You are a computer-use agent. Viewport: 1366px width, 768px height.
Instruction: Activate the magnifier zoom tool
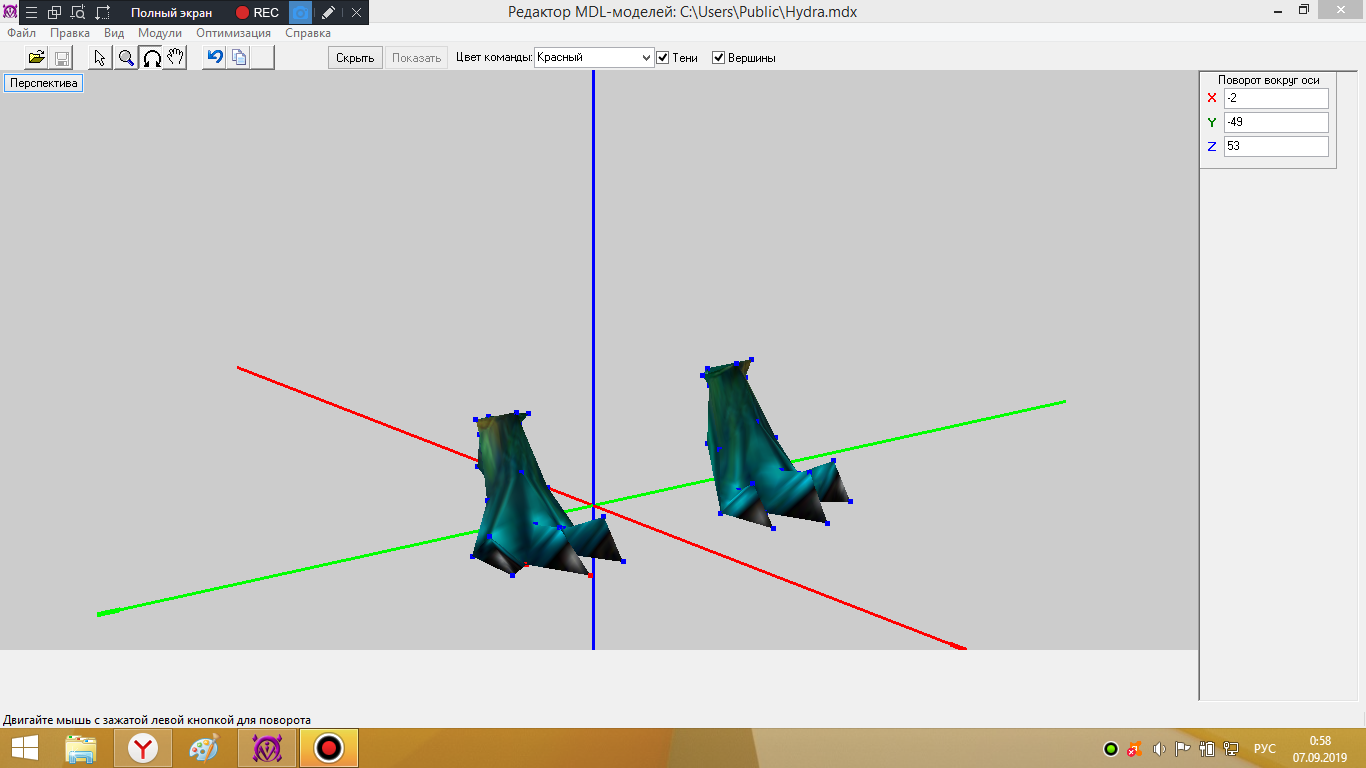click(x=126, y=58)
